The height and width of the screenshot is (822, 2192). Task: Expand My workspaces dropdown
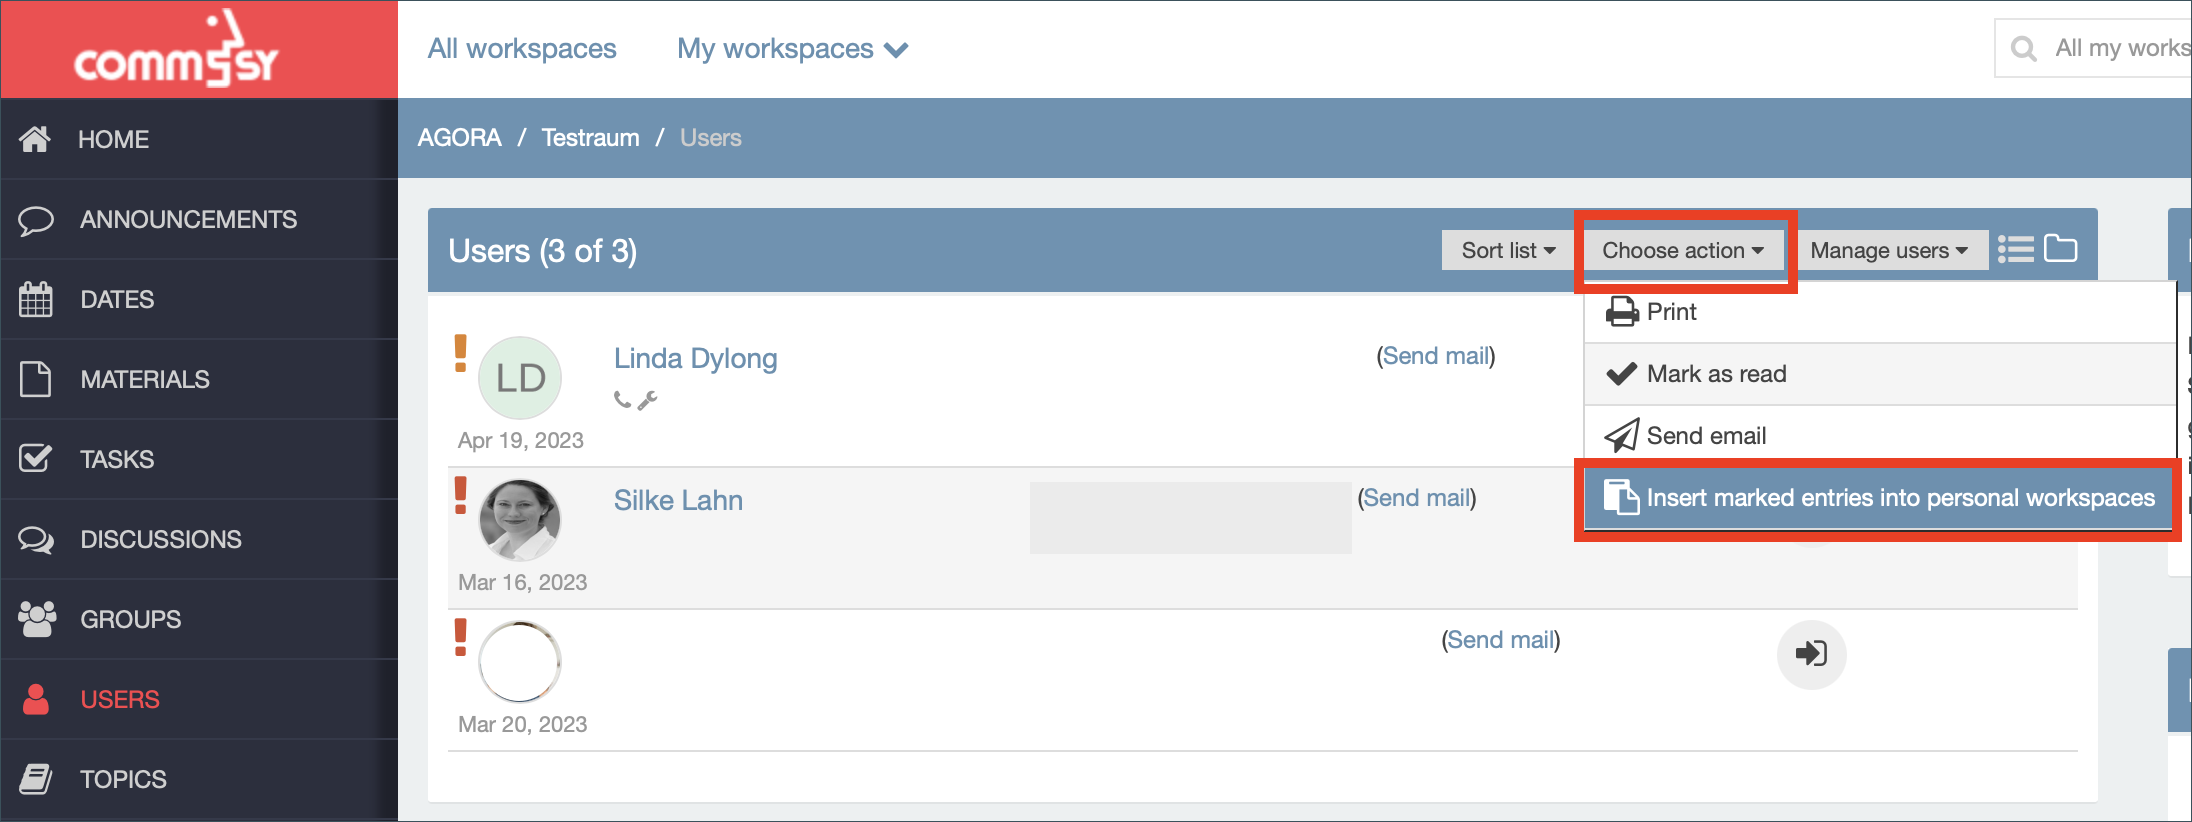click(792, 48)
